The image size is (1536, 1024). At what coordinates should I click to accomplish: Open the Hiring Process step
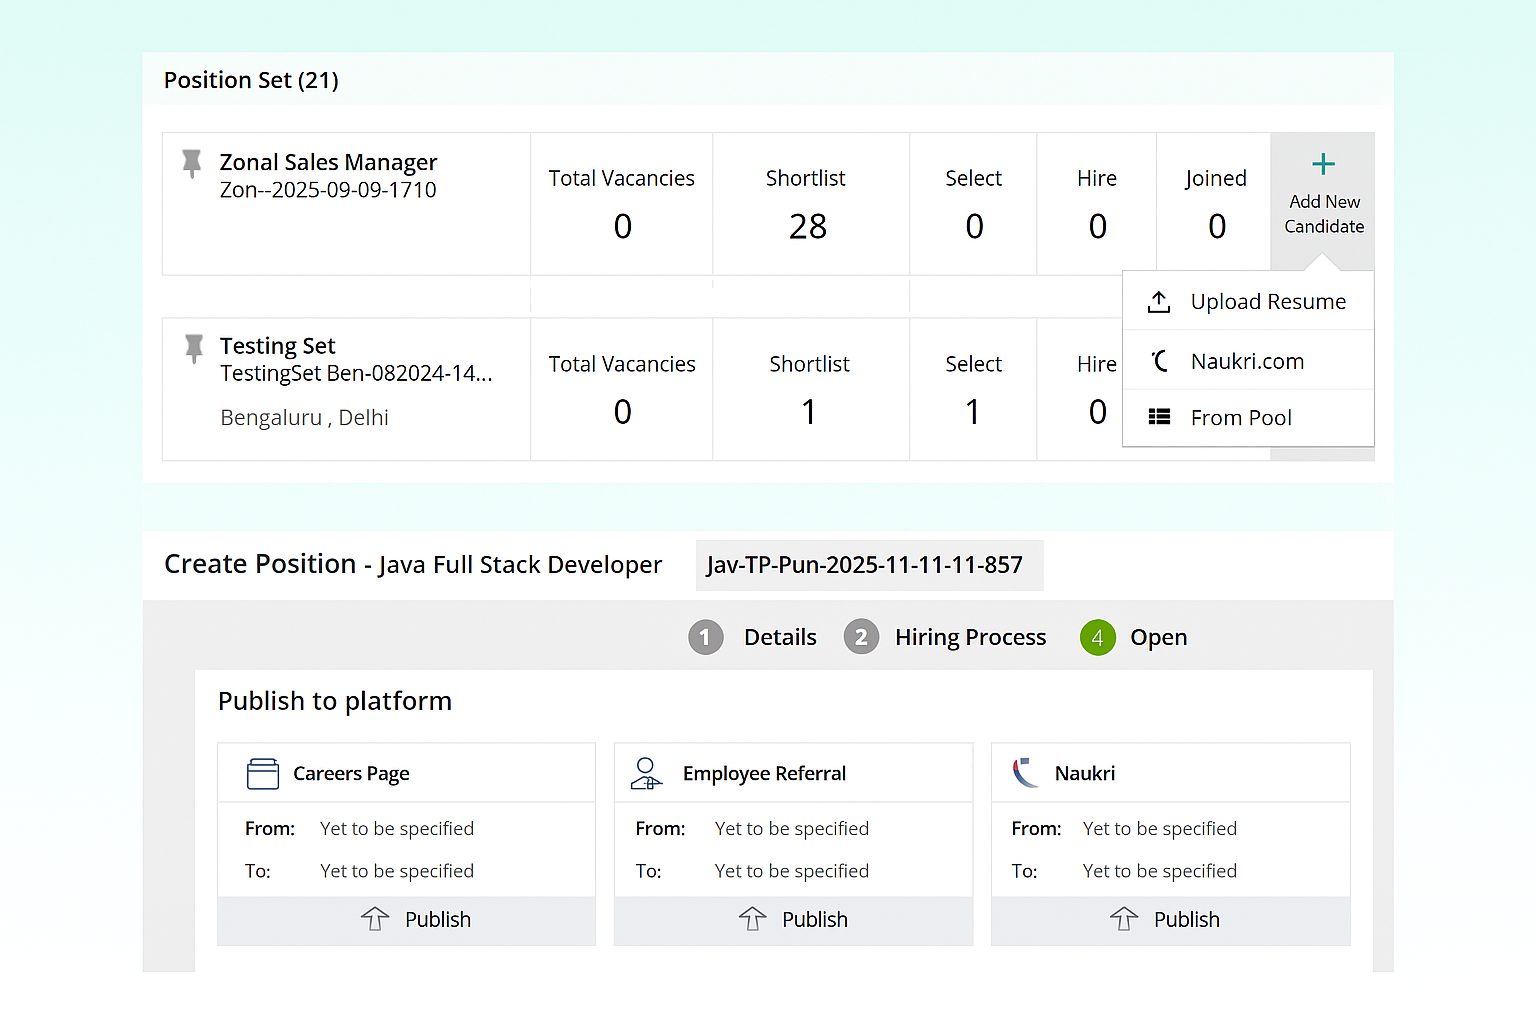[x=969, y=637]
